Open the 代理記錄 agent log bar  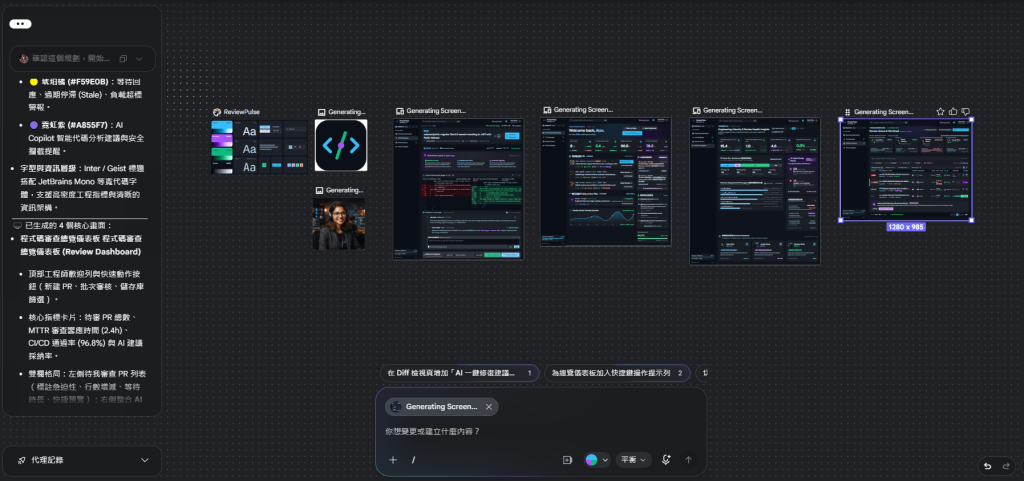tap(82, 460)
